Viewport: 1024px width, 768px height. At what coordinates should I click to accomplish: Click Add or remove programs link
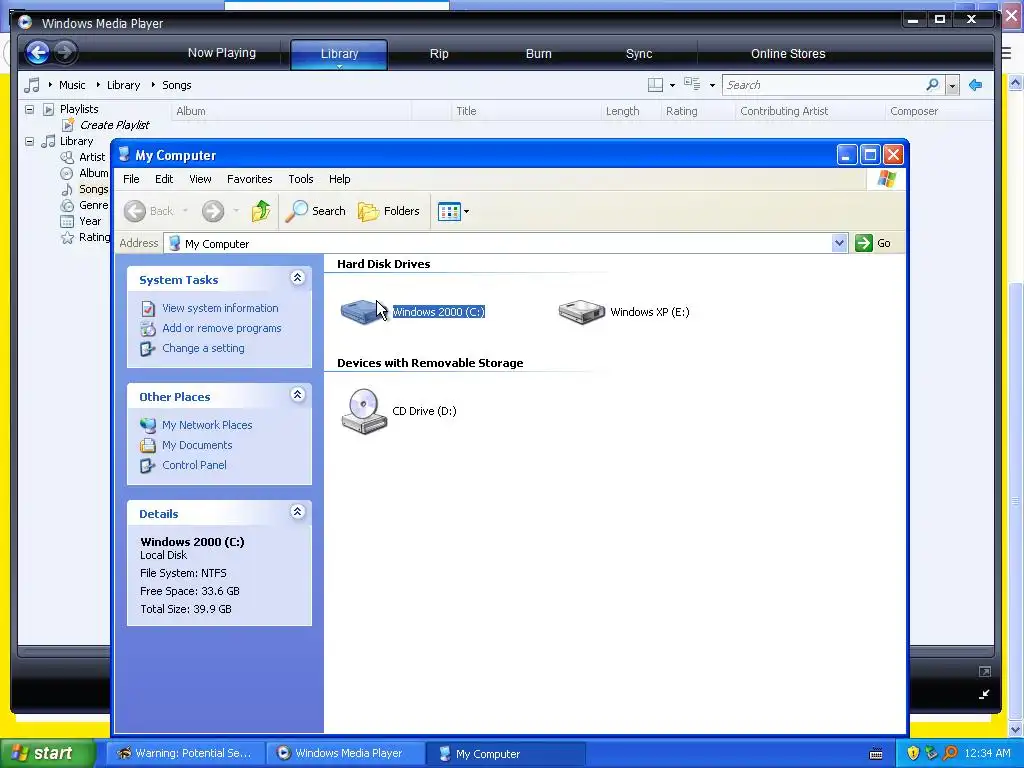[222, 328]
